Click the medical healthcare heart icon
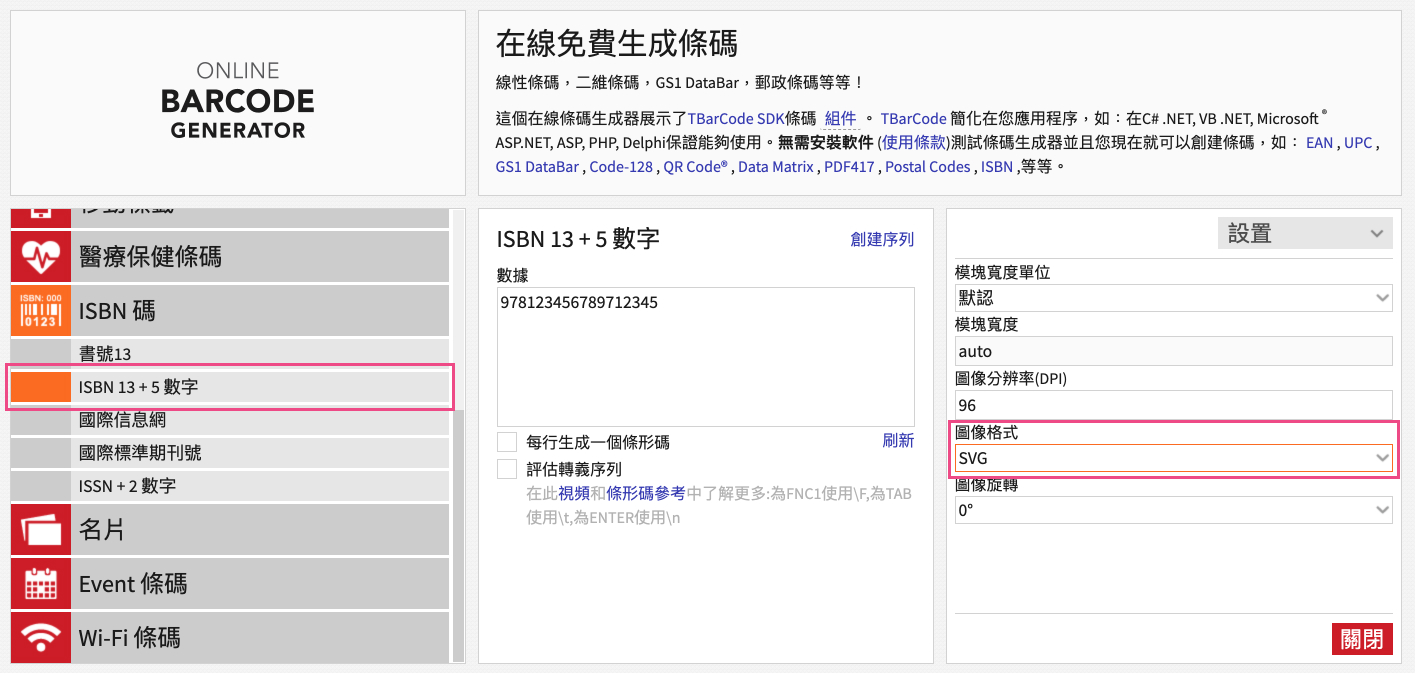Viewport: 1415px width, 676px height. 41,257
